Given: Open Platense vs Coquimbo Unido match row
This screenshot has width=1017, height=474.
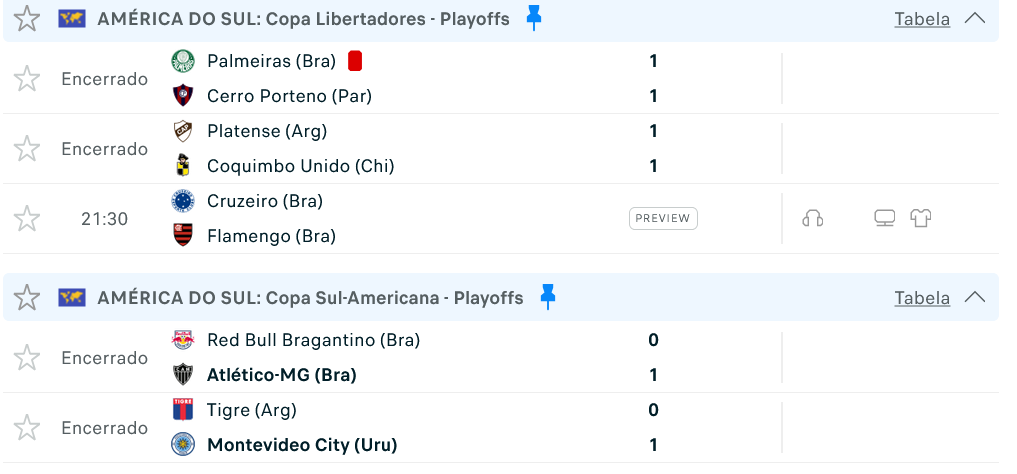Looking at the screenshot, I should 501,148.
